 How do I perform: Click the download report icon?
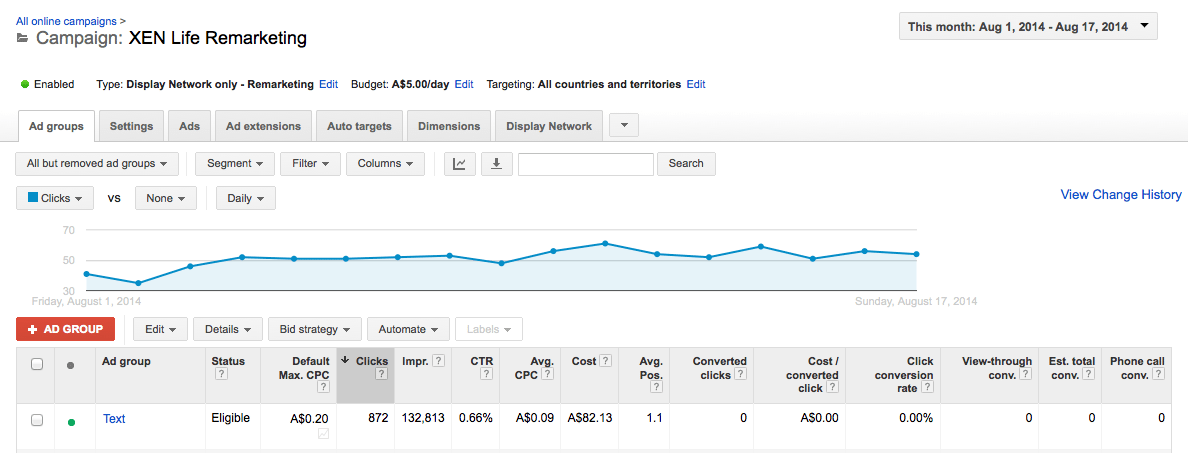tap(496, 164)
